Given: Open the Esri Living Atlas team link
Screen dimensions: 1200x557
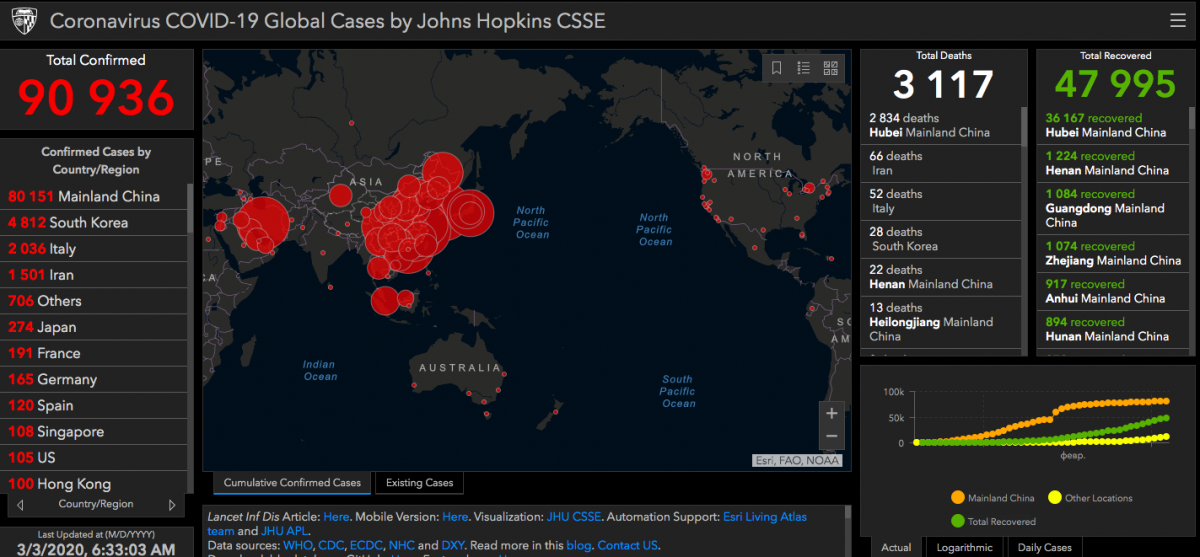Looking at the screenshot, I should pyautogui.click(x=764, y=517).
